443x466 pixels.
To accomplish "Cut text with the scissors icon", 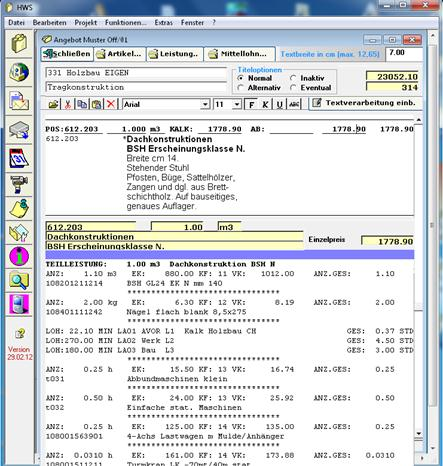I will (68, 104).
